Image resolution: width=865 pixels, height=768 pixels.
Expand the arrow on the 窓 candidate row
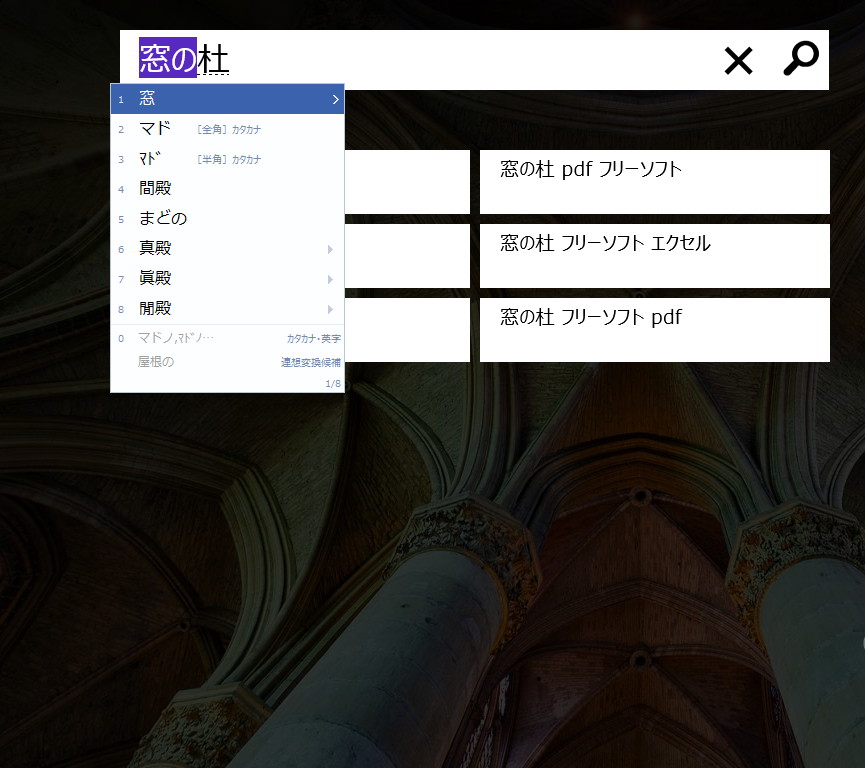[337, 99]
